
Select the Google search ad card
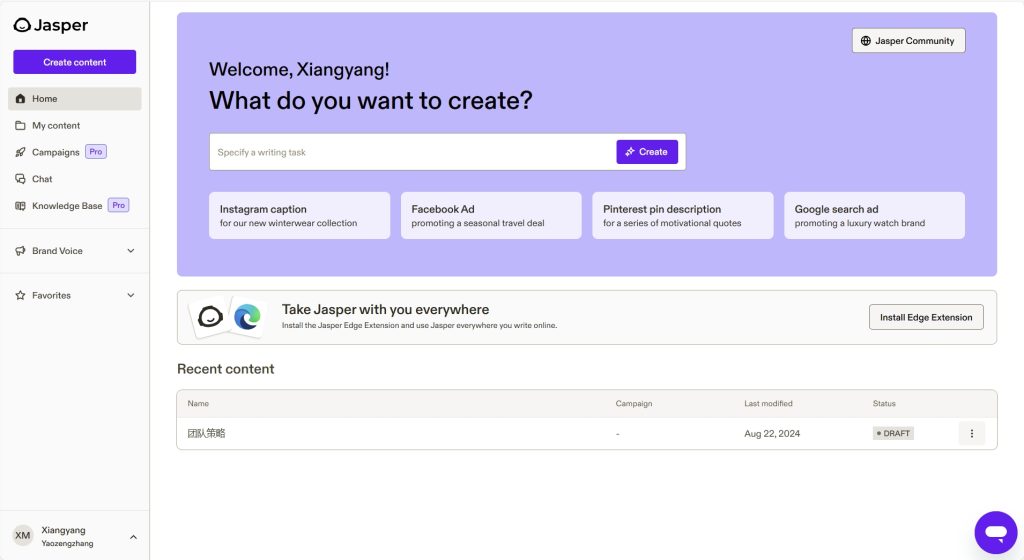pyautogui.click(x=874, y=215)
